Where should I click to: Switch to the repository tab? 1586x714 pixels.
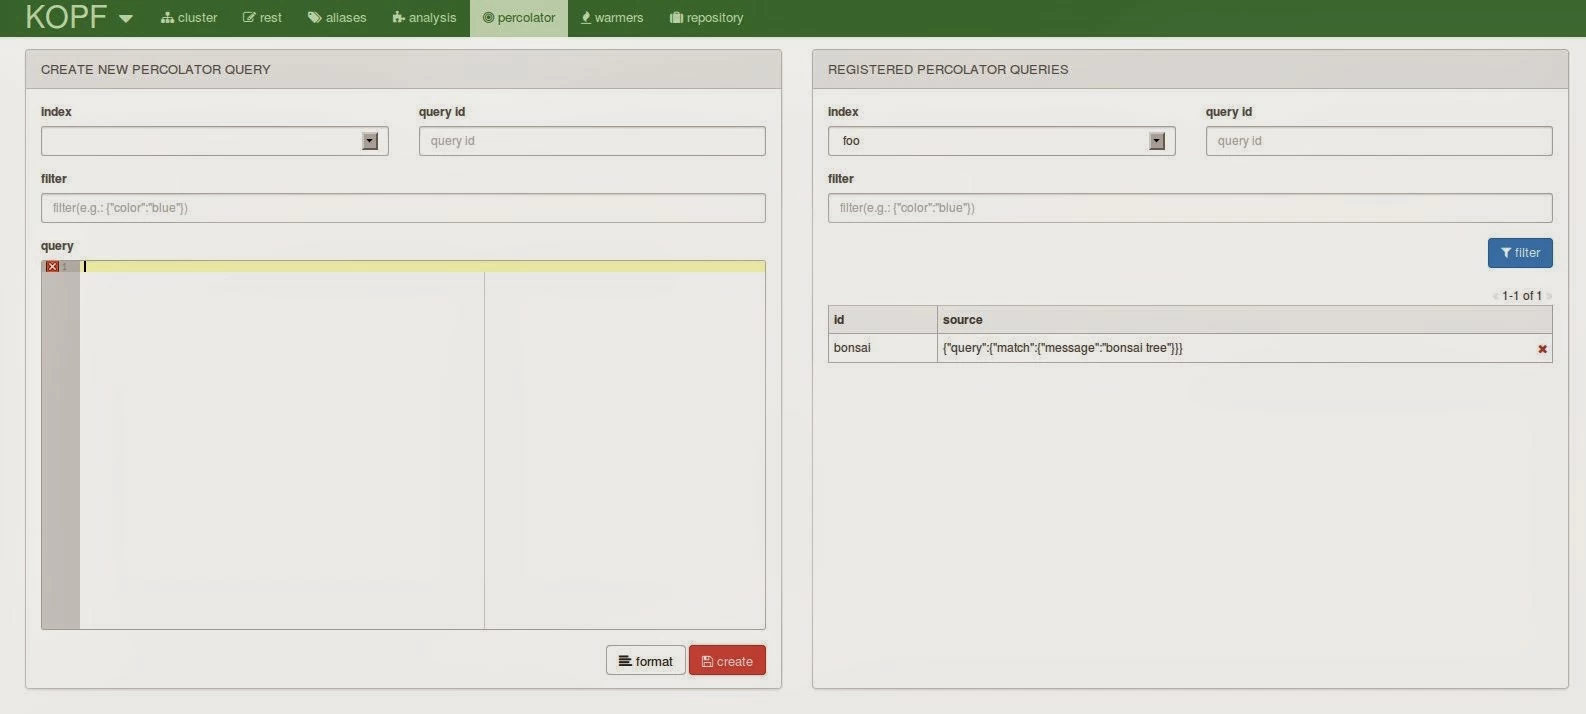pyautogui.click(x=706, y=18)
